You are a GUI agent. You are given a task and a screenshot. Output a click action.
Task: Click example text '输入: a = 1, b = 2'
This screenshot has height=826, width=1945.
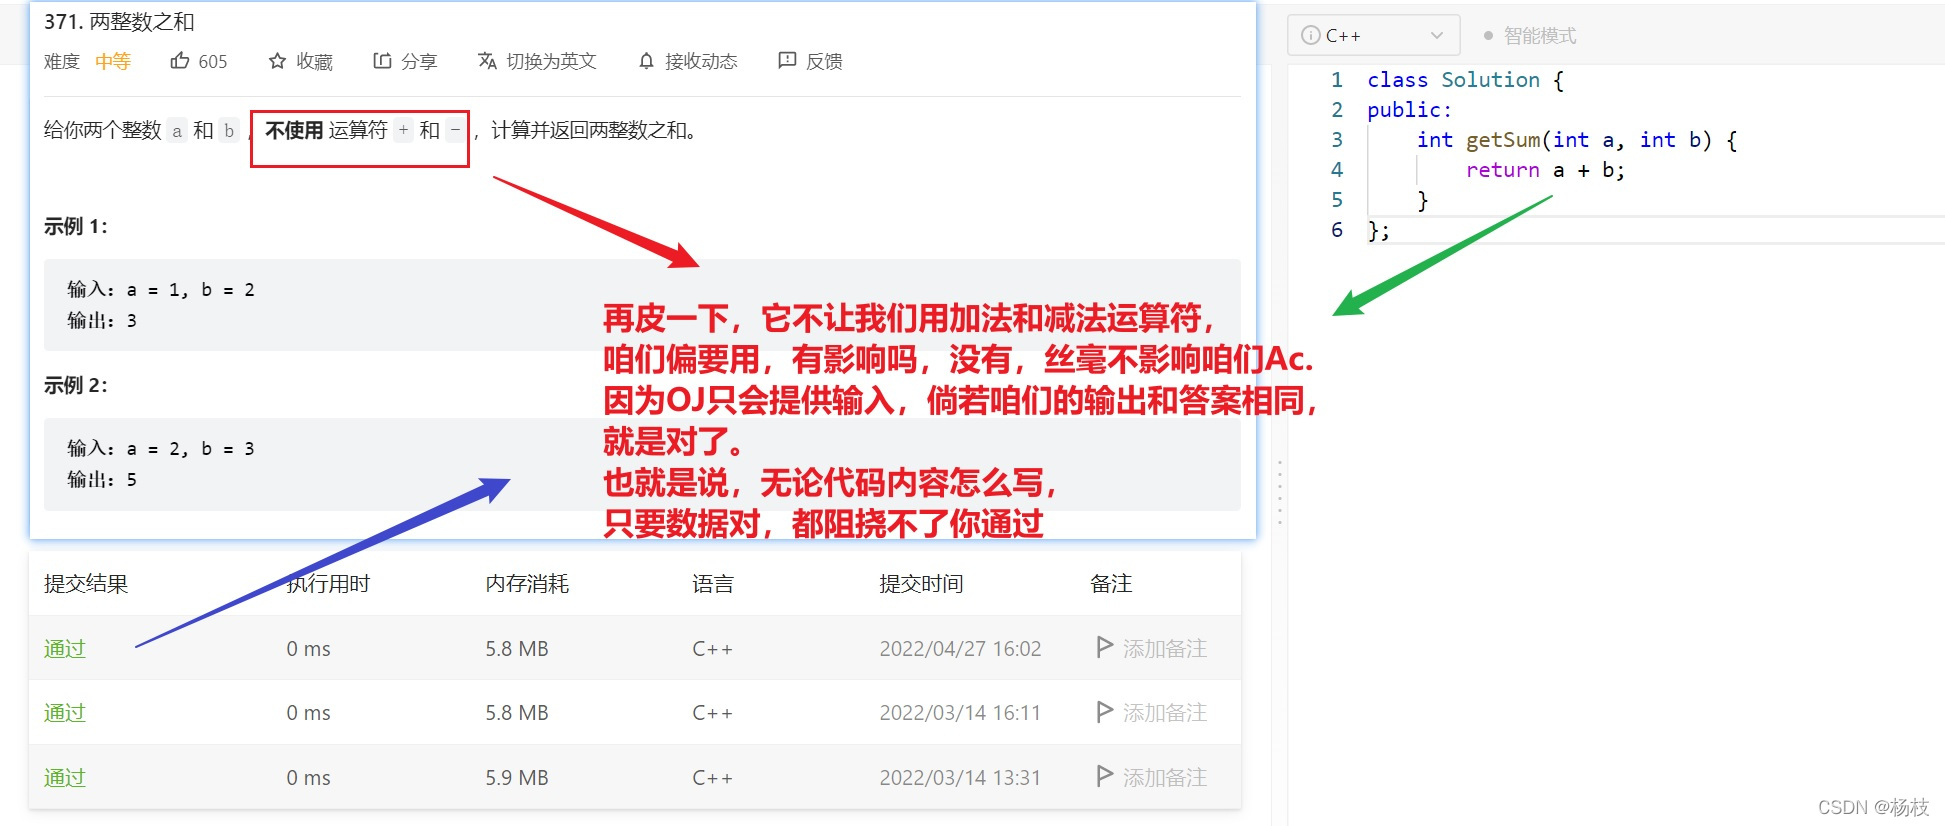pyautogui.click(x=161, y=290)
